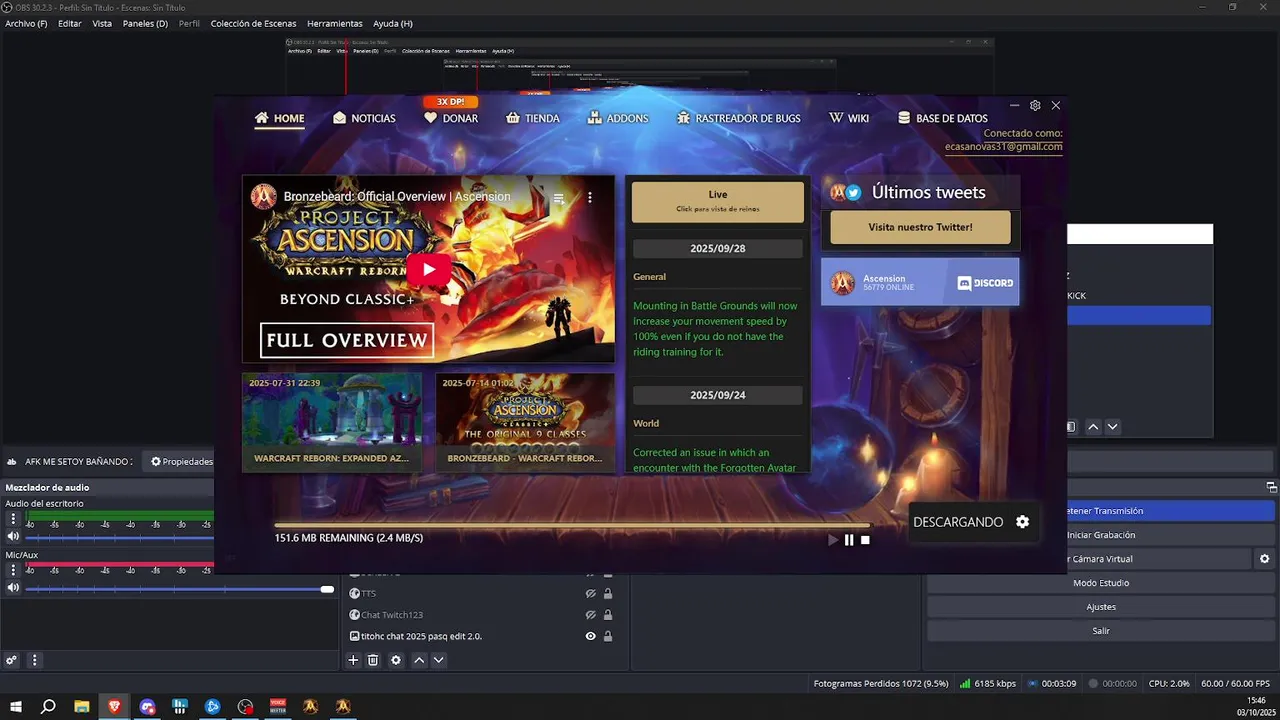This screenshot has height=720, width=1280.
Task: Adjust the Mic/Aux volume slider
Action: (180, 589)
